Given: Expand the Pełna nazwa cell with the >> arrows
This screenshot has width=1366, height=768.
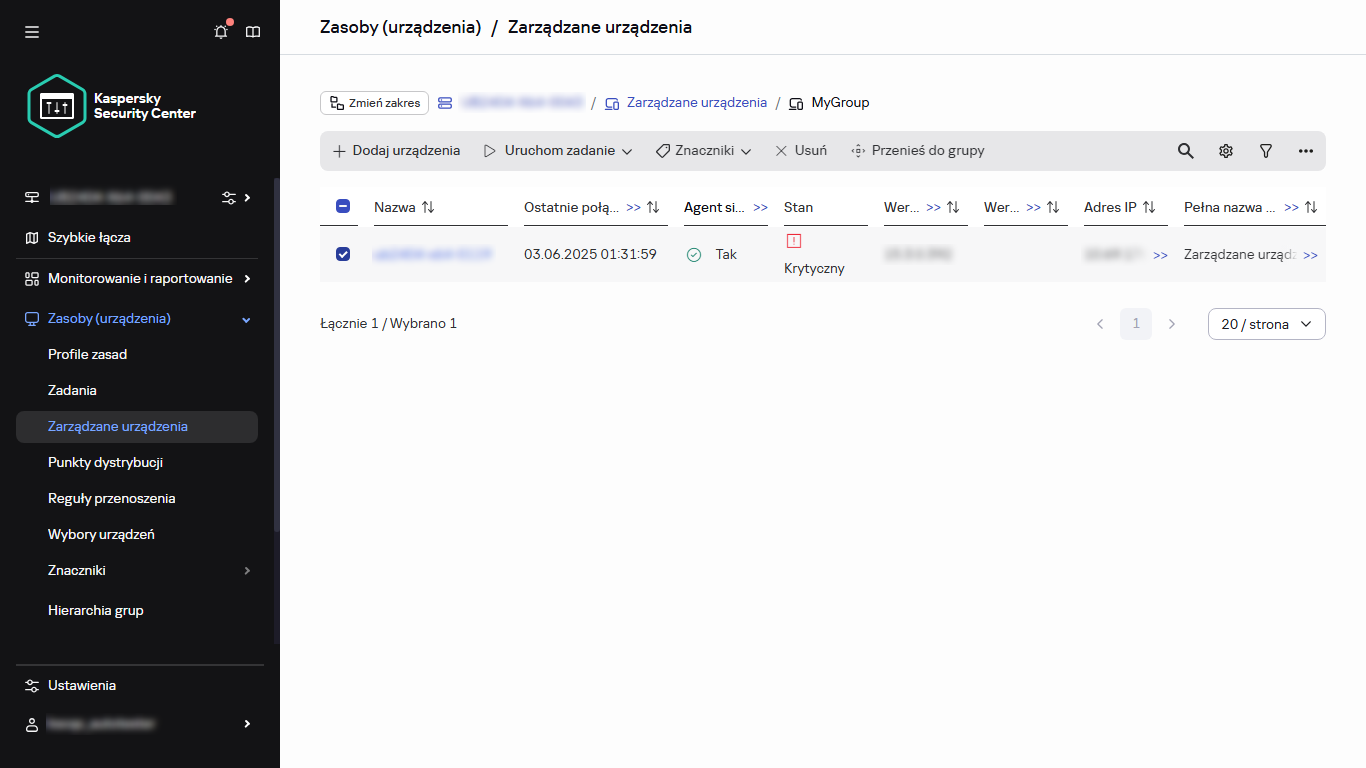Looking at the screenshot, I should coord(1311,254).
